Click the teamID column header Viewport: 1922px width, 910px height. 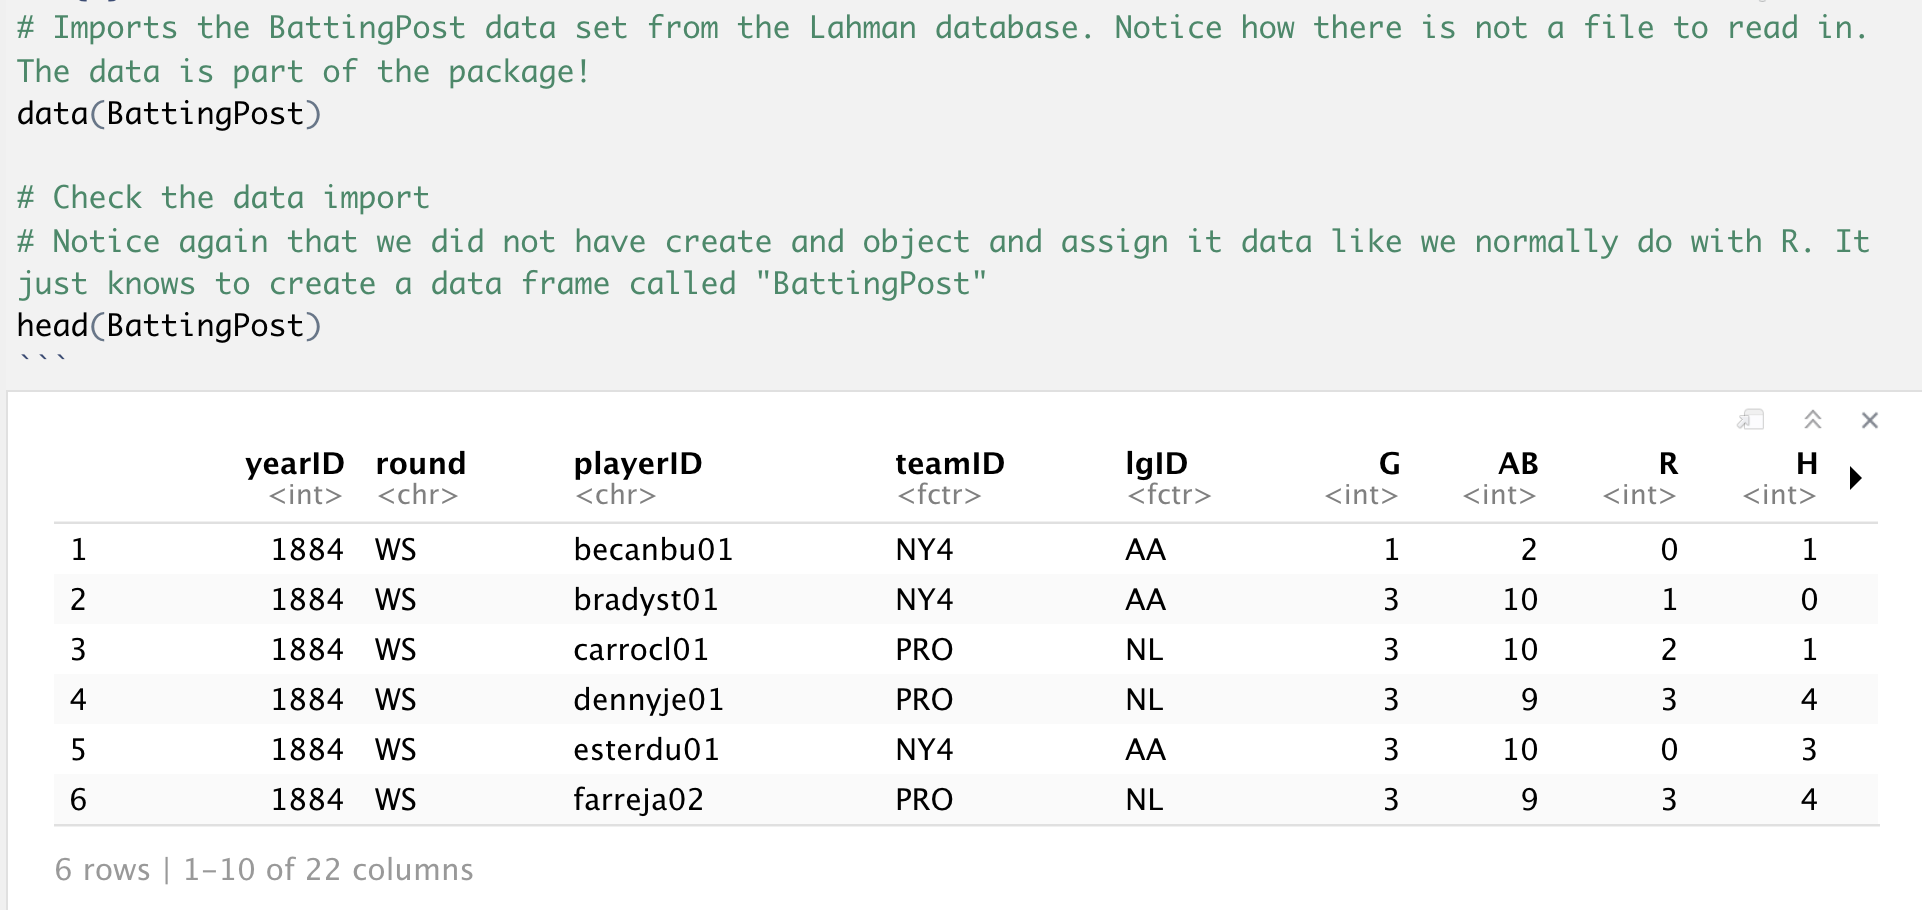click(949, 464)
